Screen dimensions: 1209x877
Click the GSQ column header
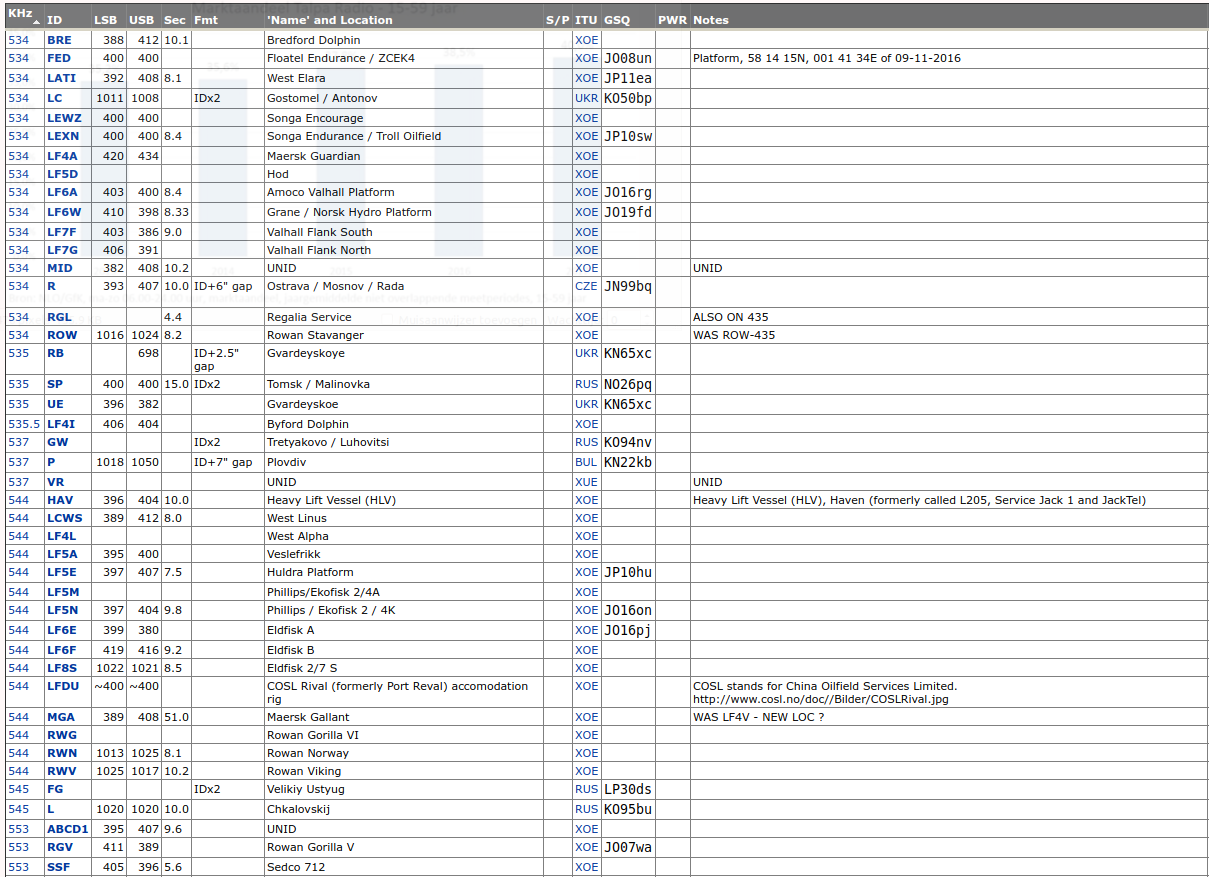(617, 20)
